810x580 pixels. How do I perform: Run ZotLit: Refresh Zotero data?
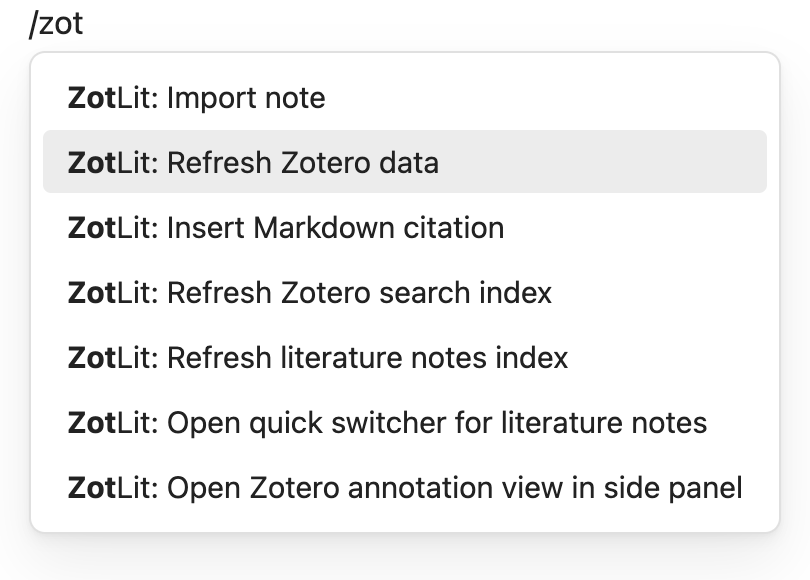click(404, 162)
